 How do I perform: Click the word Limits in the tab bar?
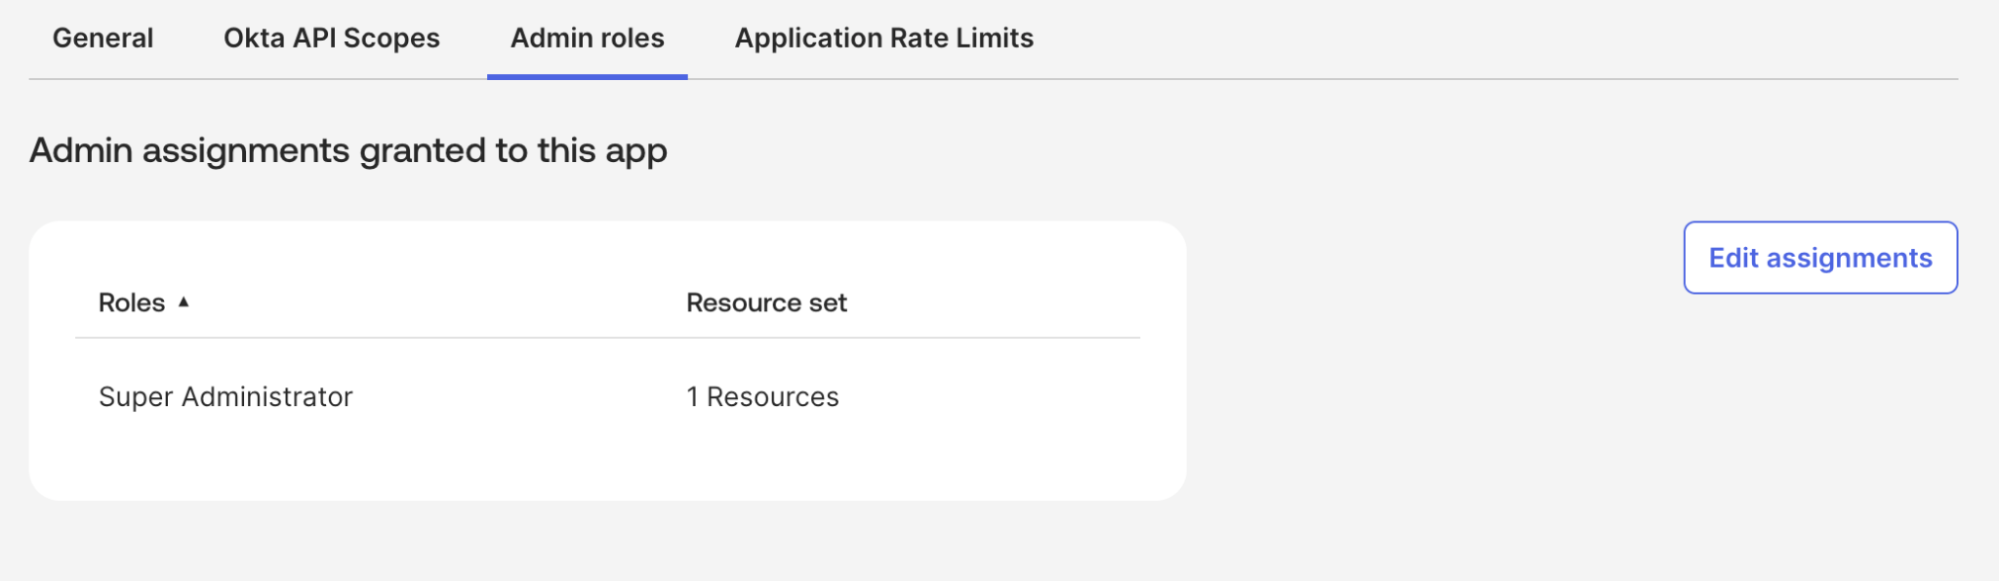(995, 38)
